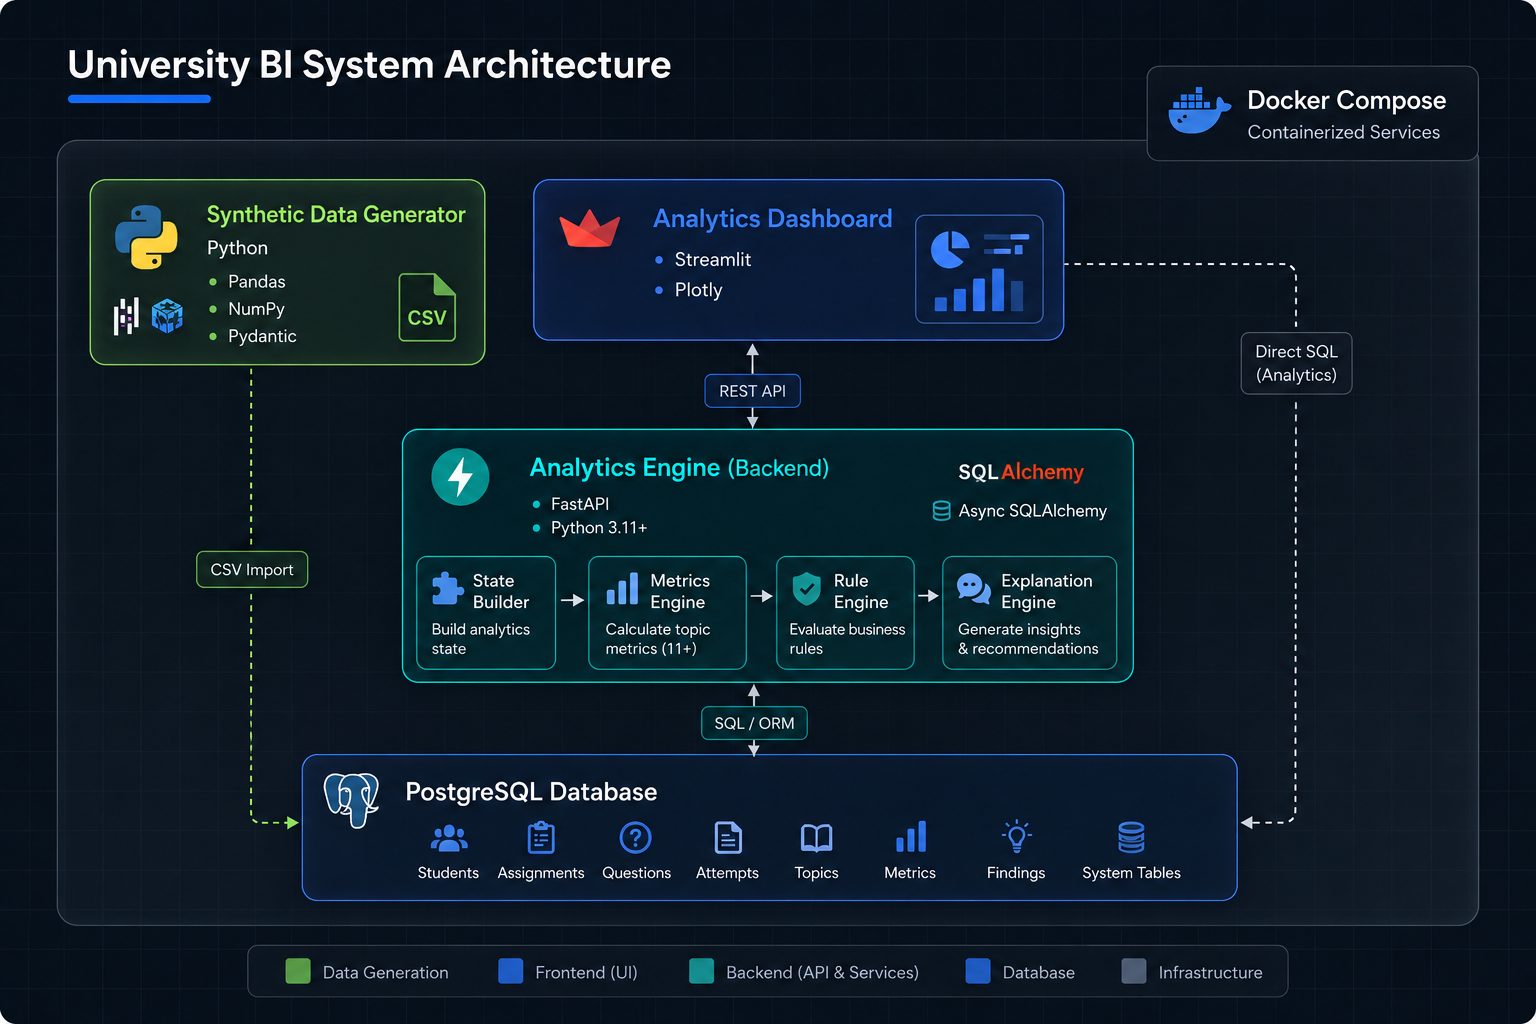1536x1024 pixels.
Task: Click the teal Backend legend swatch
Action: (x=702, y=971)
